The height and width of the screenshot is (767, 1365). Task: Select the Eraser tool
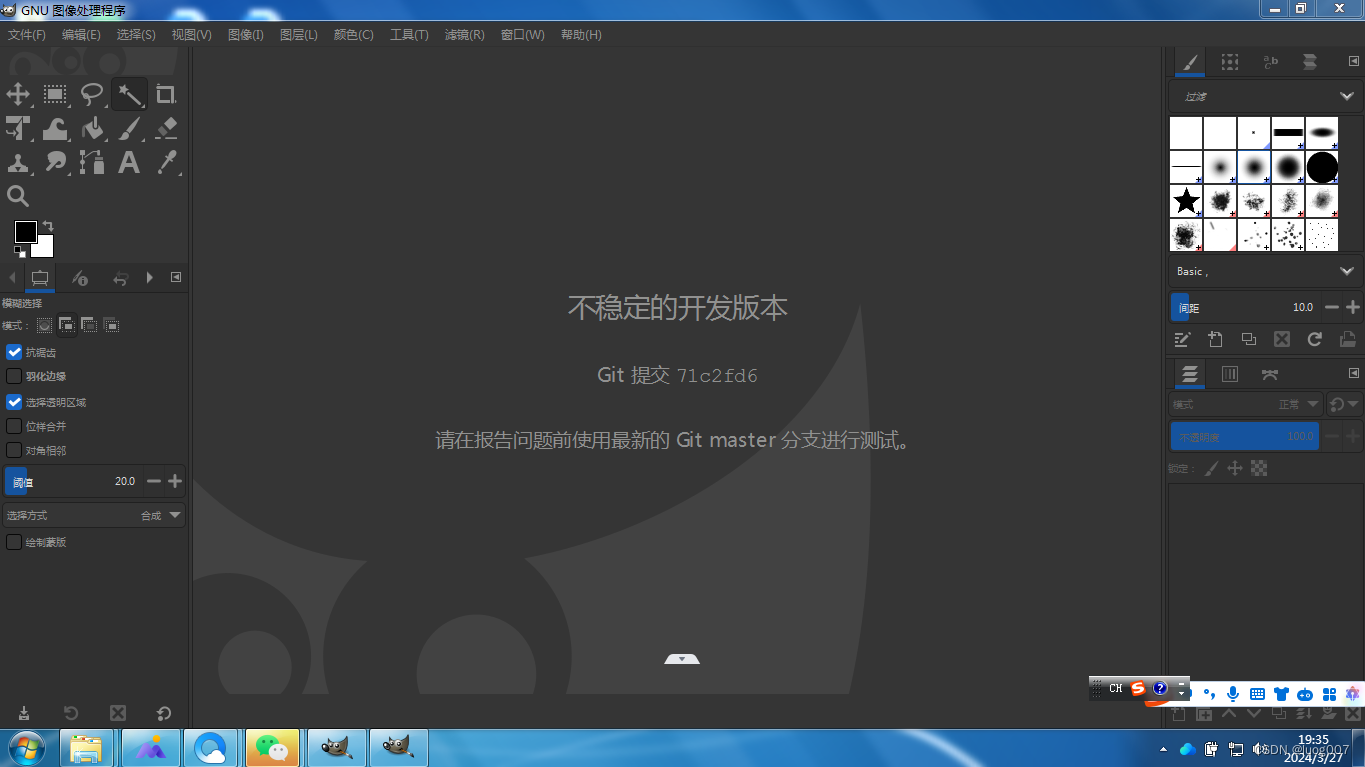pyautogui.click(x=166, y=128)
